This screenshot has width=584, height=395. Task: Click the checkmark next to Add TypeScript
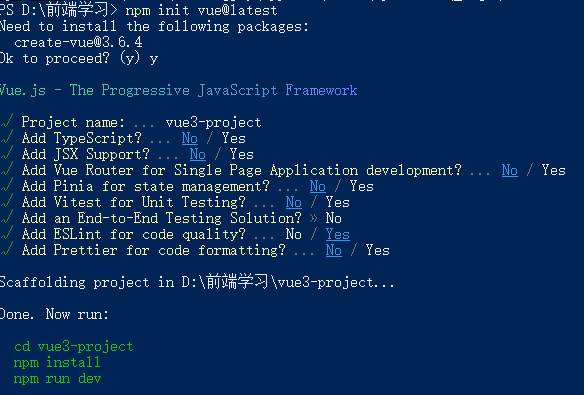7,137
